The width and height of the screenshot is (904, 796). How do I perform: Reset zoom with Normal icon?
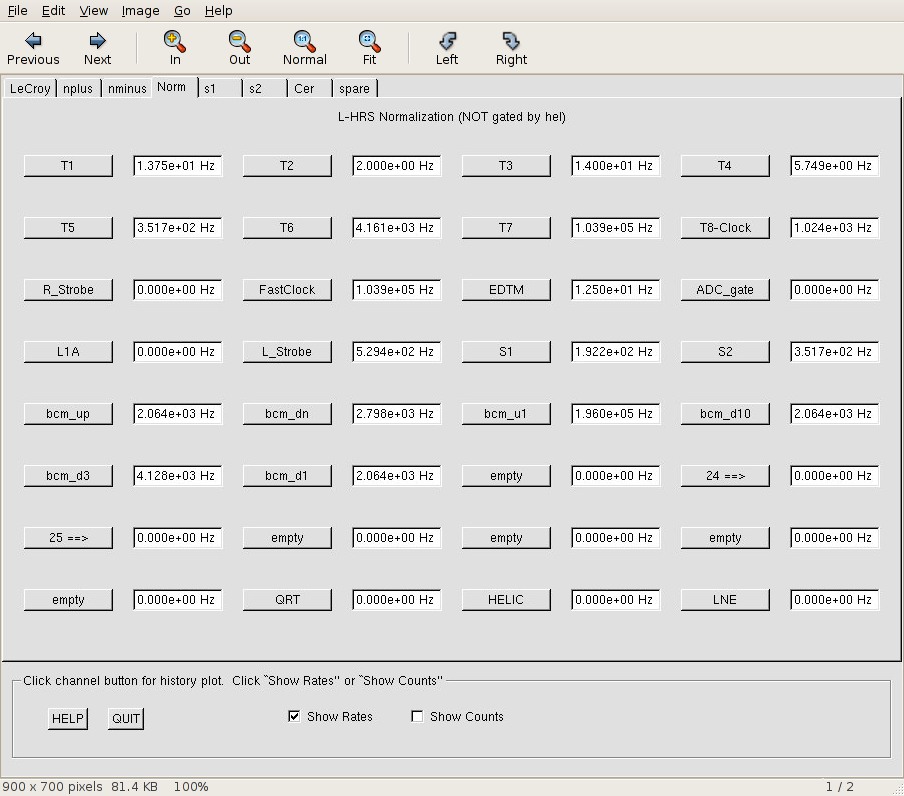(304, 48)
